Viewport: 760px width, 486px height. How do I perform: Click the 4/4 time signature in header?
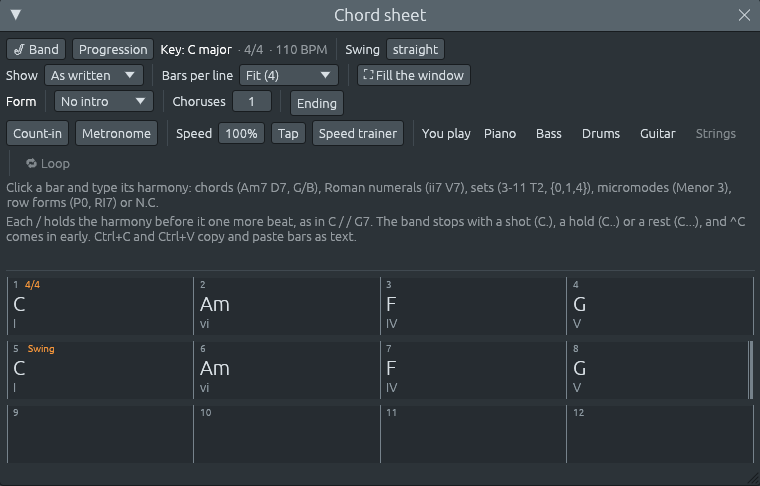click(x=253, y=49)
